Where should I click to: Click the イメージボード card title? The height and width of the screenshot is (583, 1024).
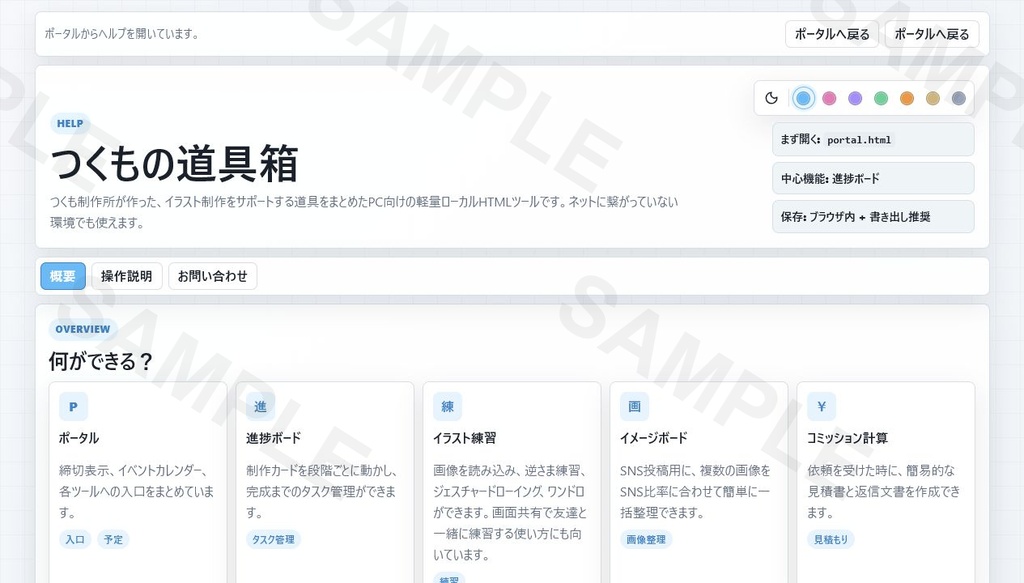[x=654, y=438]
